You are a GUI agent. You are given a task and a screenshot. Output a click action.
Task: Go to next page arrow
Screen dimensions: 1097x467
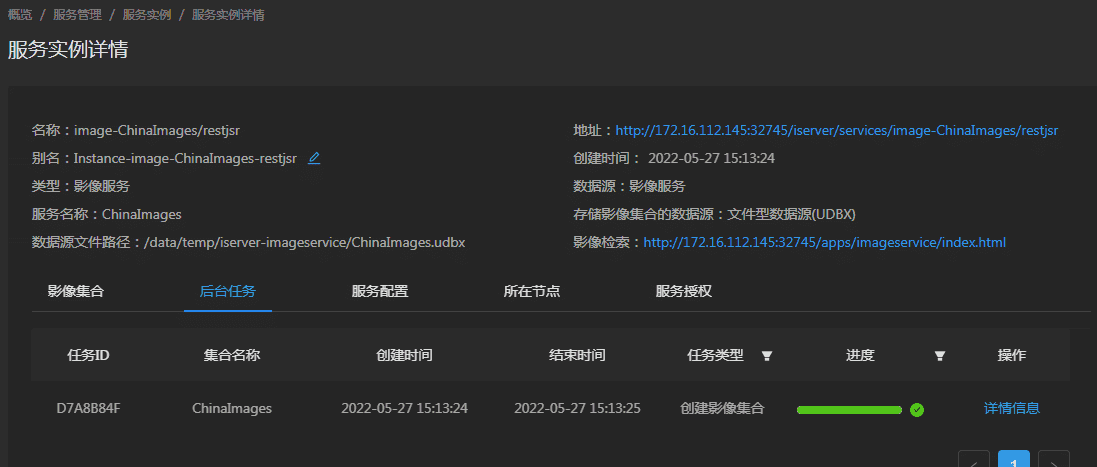click(1054, 459)
